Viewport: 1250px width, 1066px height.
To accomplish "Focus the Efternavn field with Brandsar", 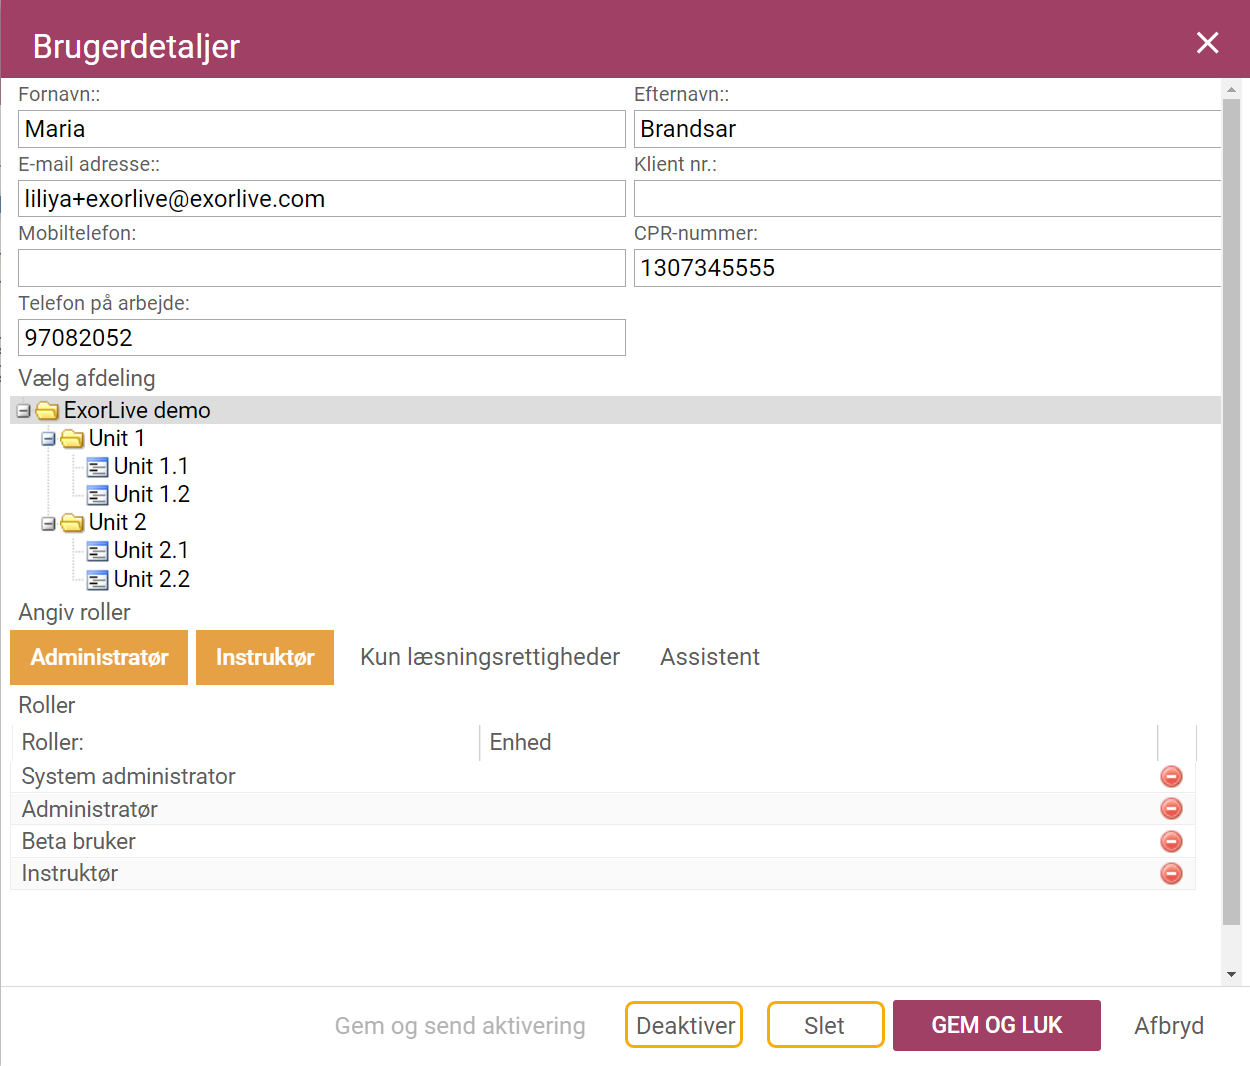I will pos(927,129).
